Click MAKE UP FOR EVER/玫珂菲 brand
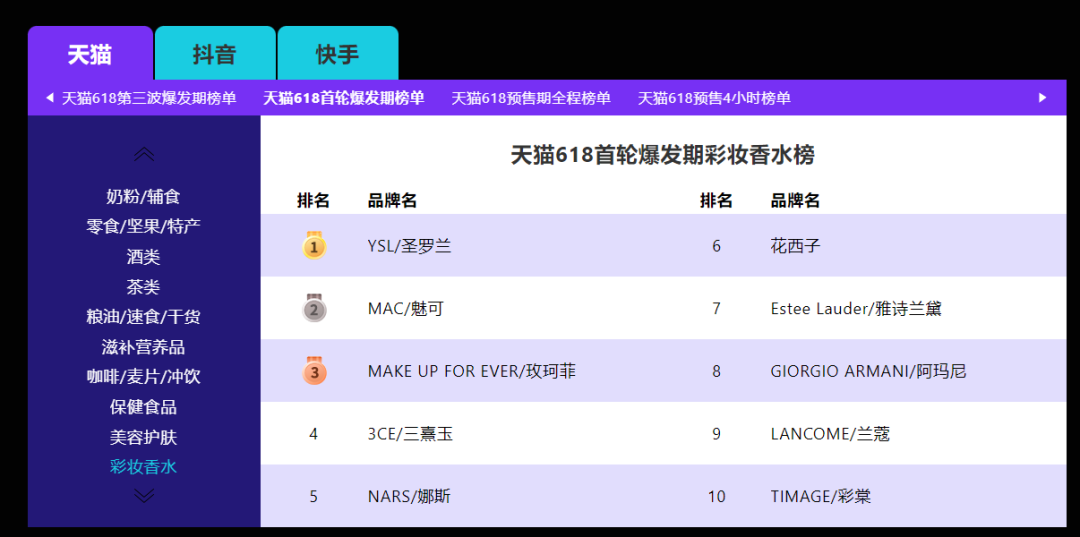The width and height of the screenshot is (1080, 537). tap(472, 371)
